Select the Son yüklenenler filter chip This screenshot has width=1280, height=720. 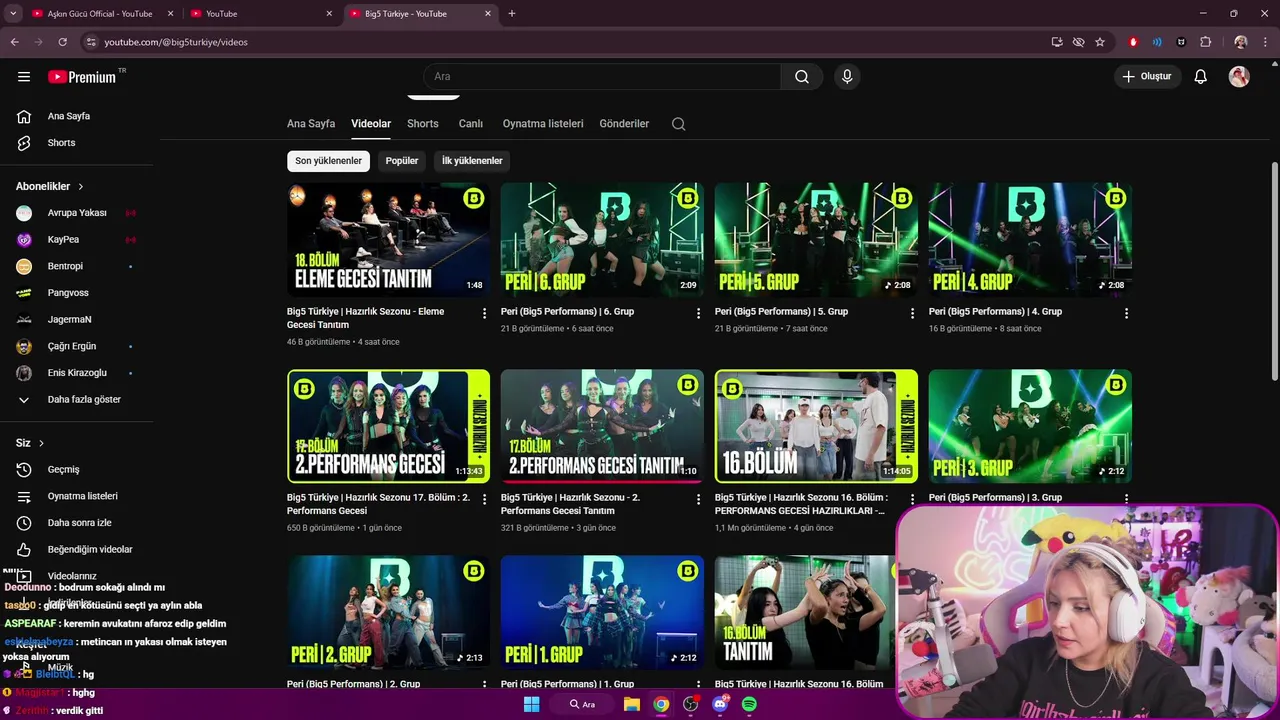(x=328, y=161)
